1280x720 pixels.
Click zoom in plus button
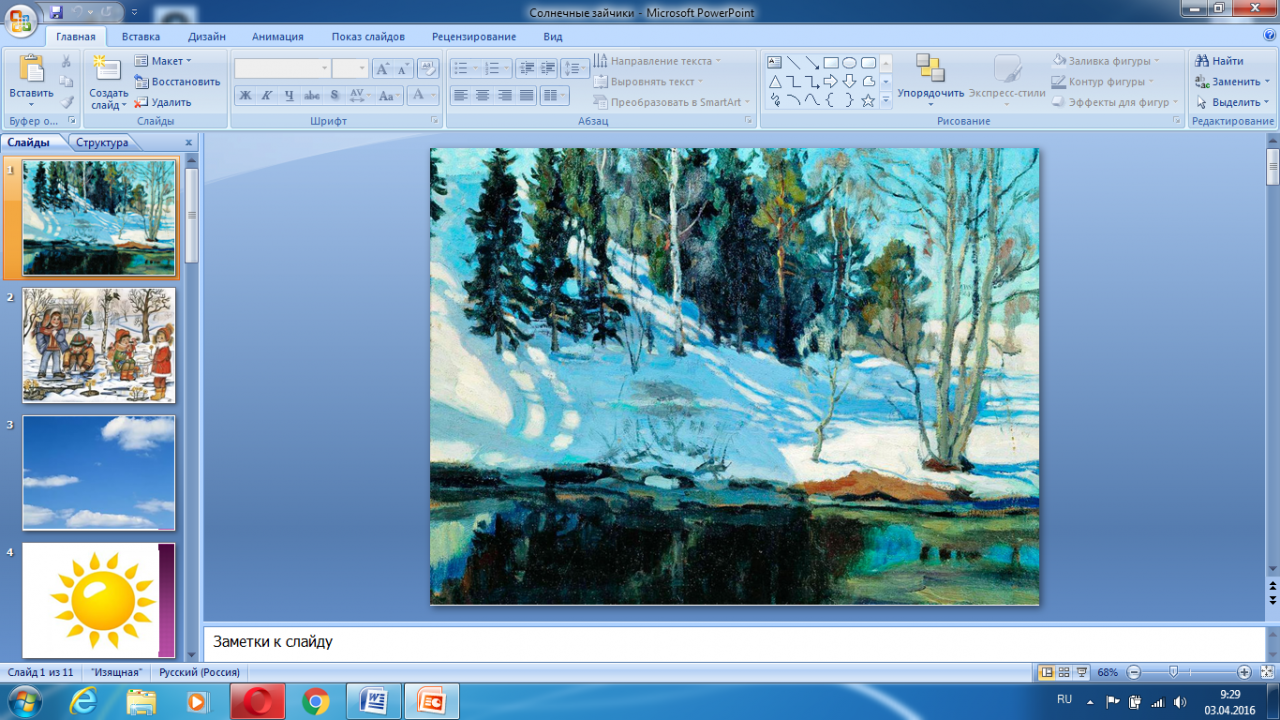click(1244, 672)
